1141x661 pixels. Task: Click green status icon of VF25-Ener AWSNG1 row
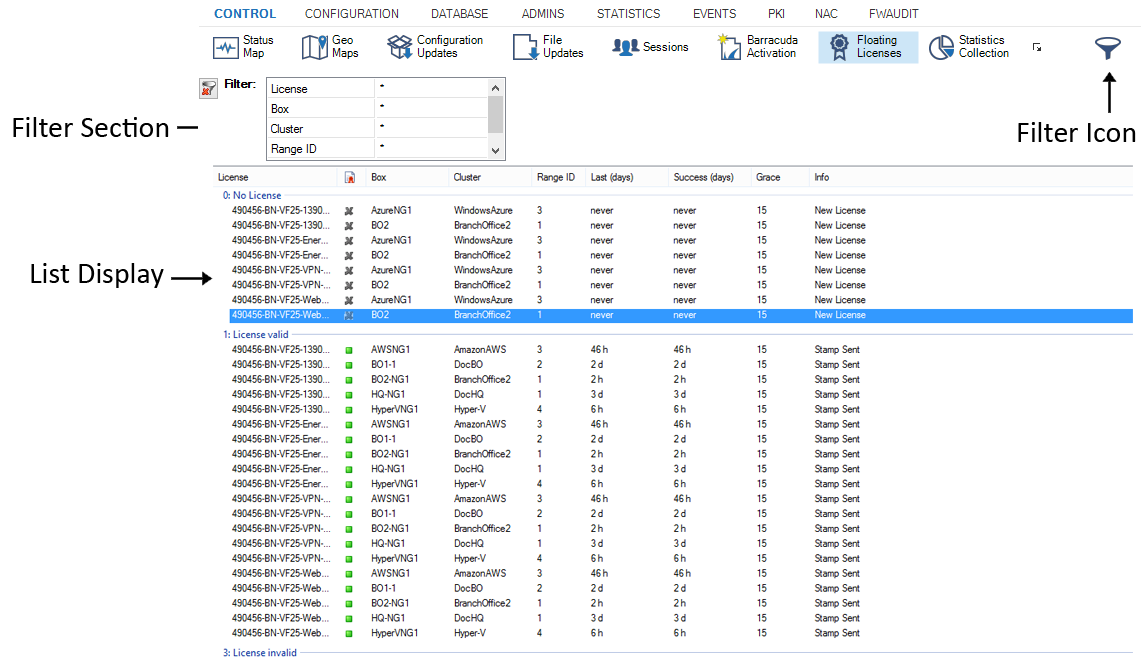coord(349,425)
